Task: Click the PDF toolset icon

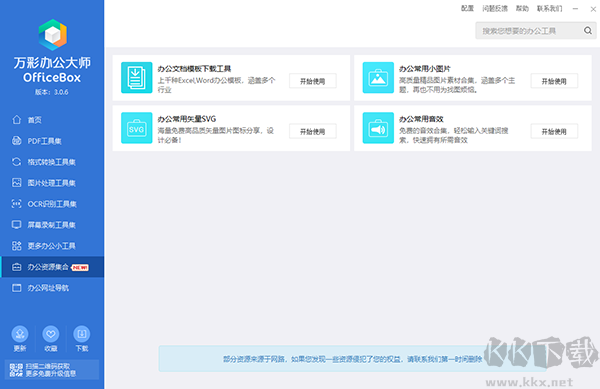Action: click(16, 141)
